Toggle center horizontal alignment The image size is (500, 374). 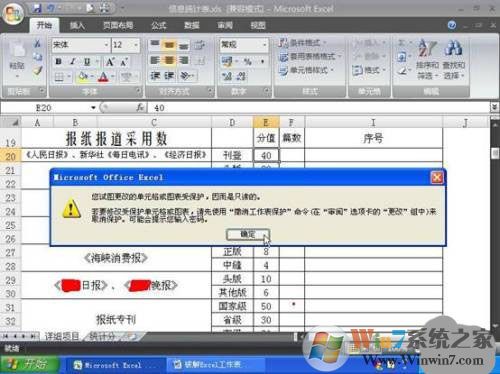tap(169, 60)
